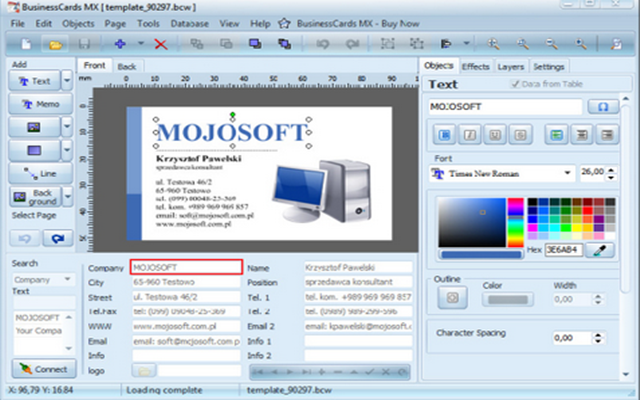Image resolution: width=640 pixels, height=400 pixels.
Task: Switch to the Back card tab
Action: 127,67
